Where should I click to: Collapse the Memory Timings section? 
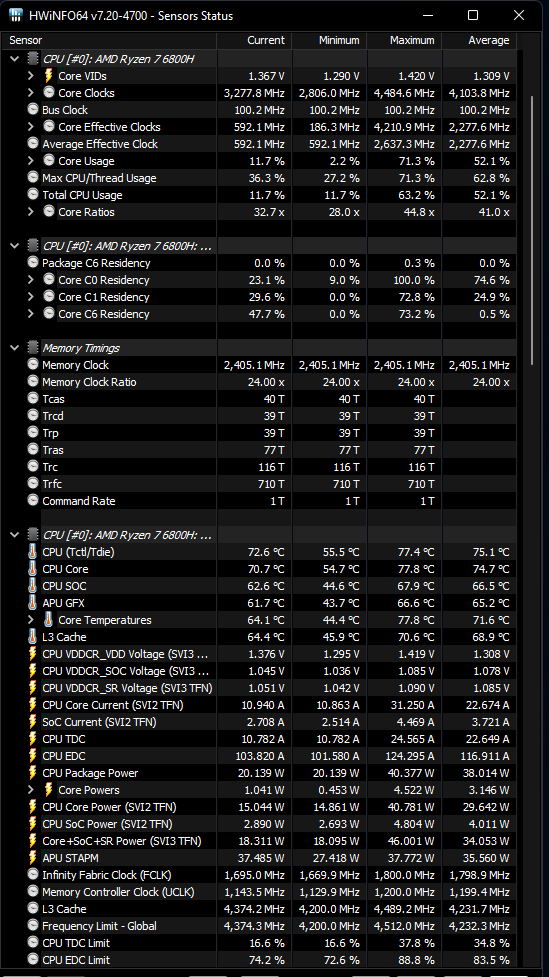[14, 348]
